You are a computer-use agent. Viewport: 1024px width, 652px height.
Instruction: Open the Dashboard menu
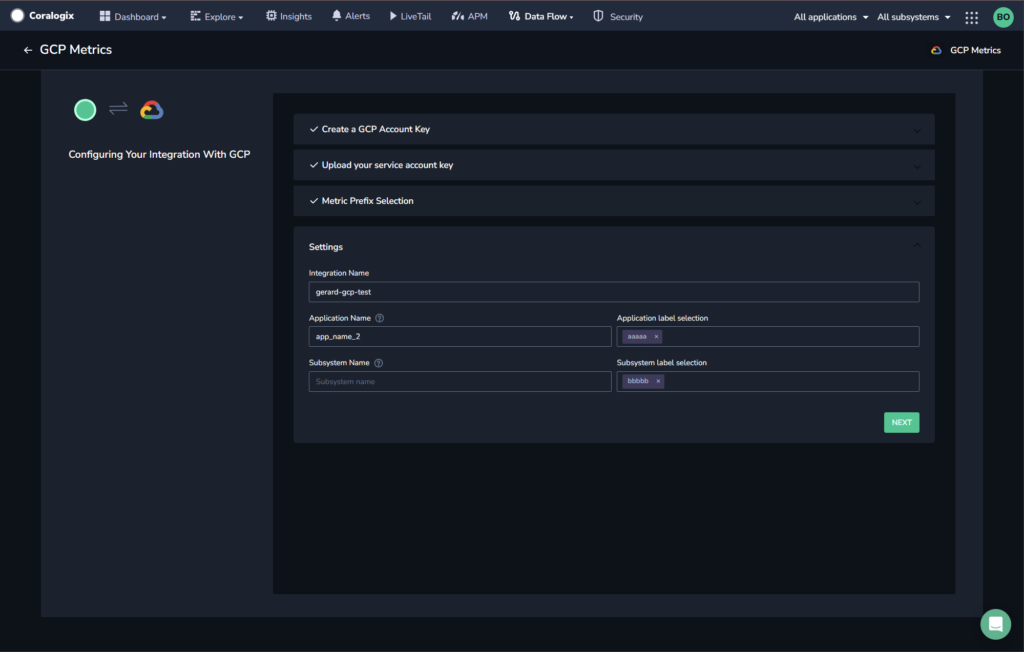pos(133,16)
